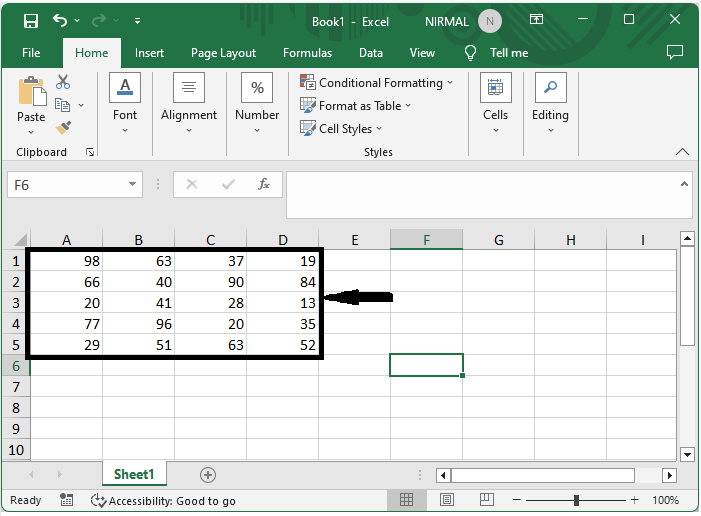Save the workbook with the floppy icon
701x516 pixels.
(x=31, y=21)
